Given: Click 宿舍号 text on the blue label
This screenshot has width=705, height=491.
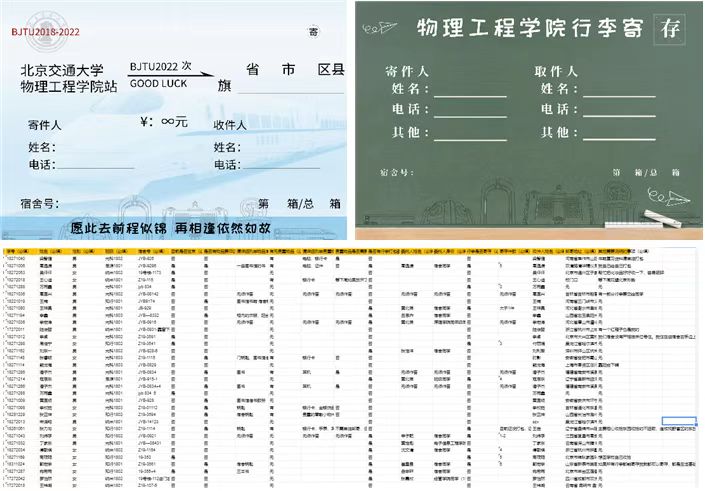Looking at the screenshot, I should pos(40,204).
